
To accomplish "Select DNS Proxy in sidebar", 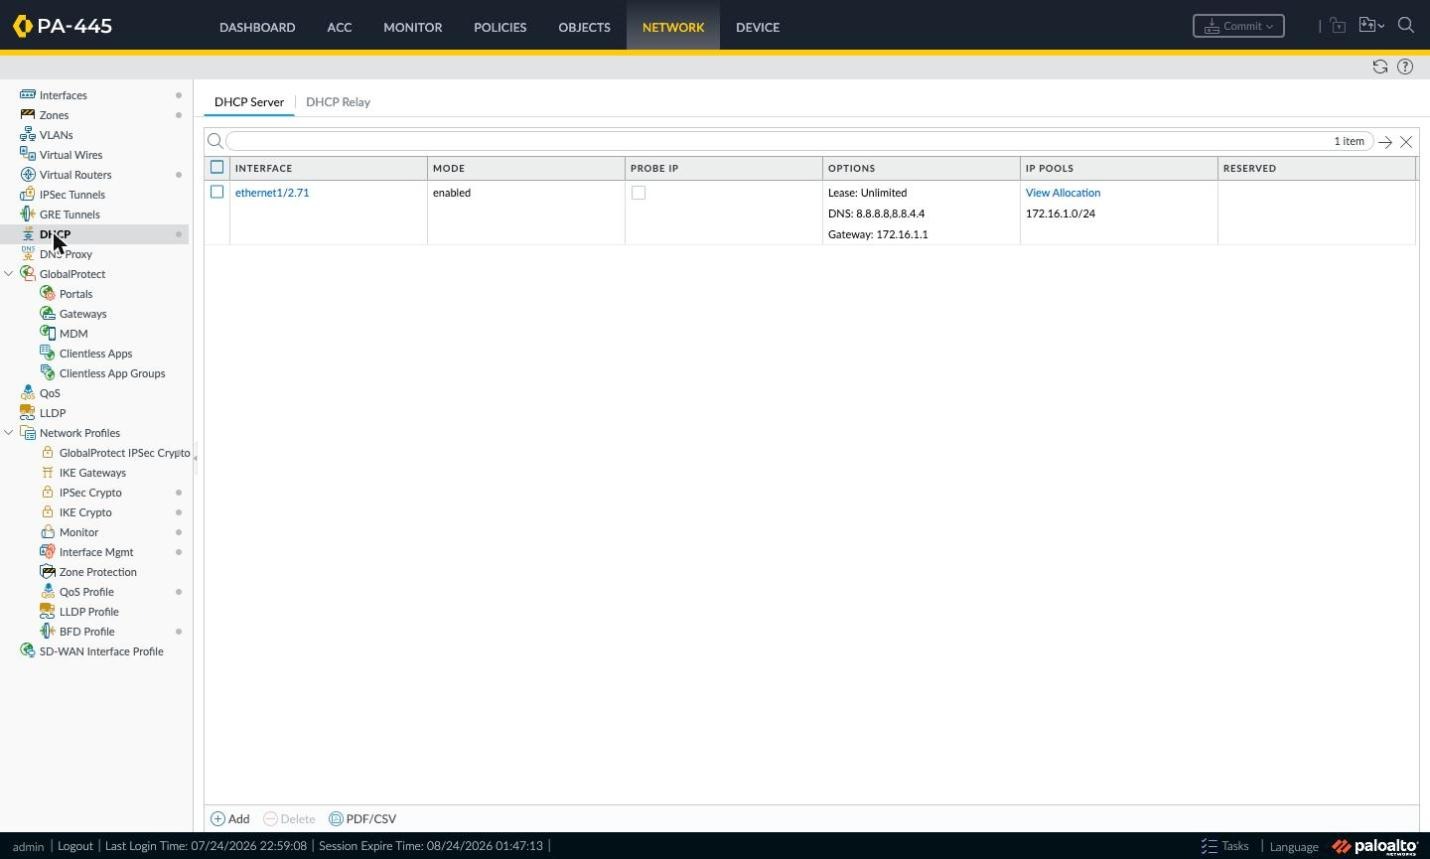I will pos(66,254).
